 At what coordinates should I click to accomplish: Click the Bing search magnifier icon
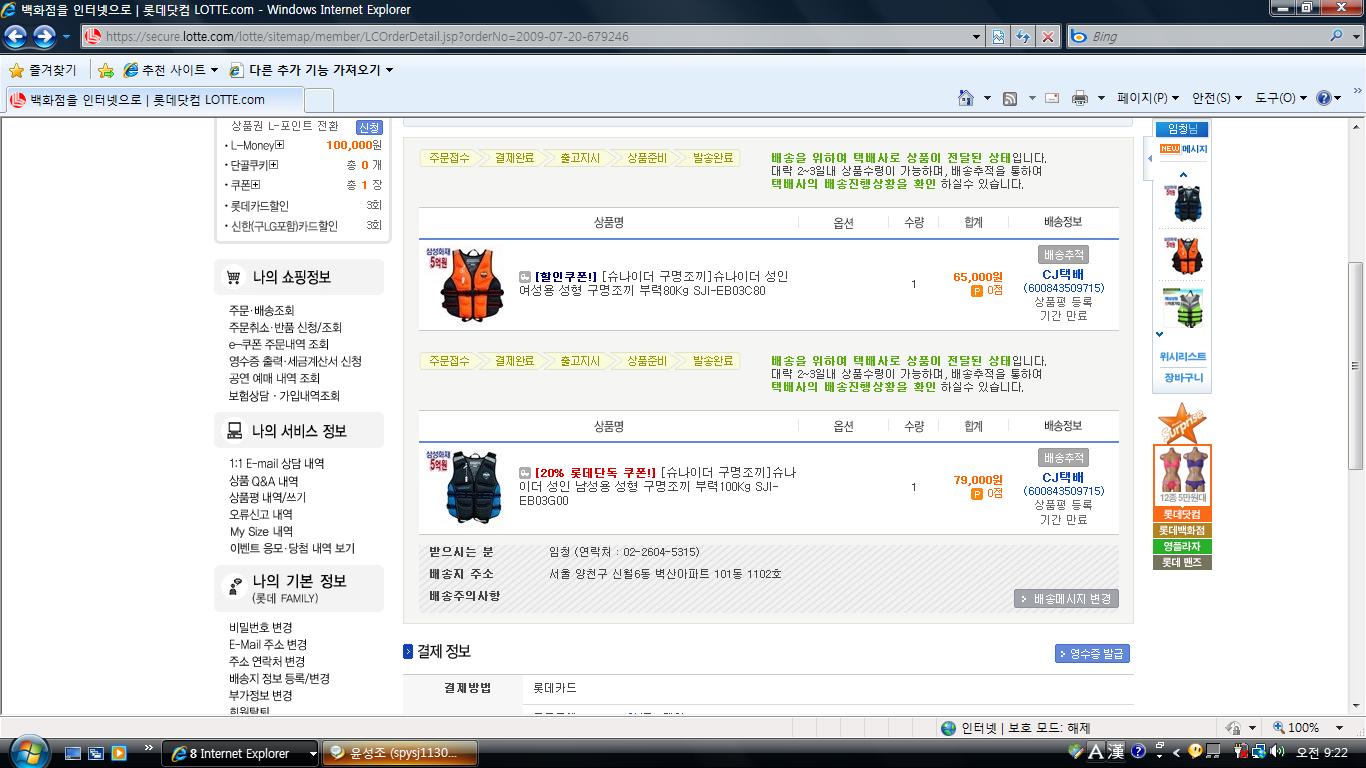tap(1337, 36)
